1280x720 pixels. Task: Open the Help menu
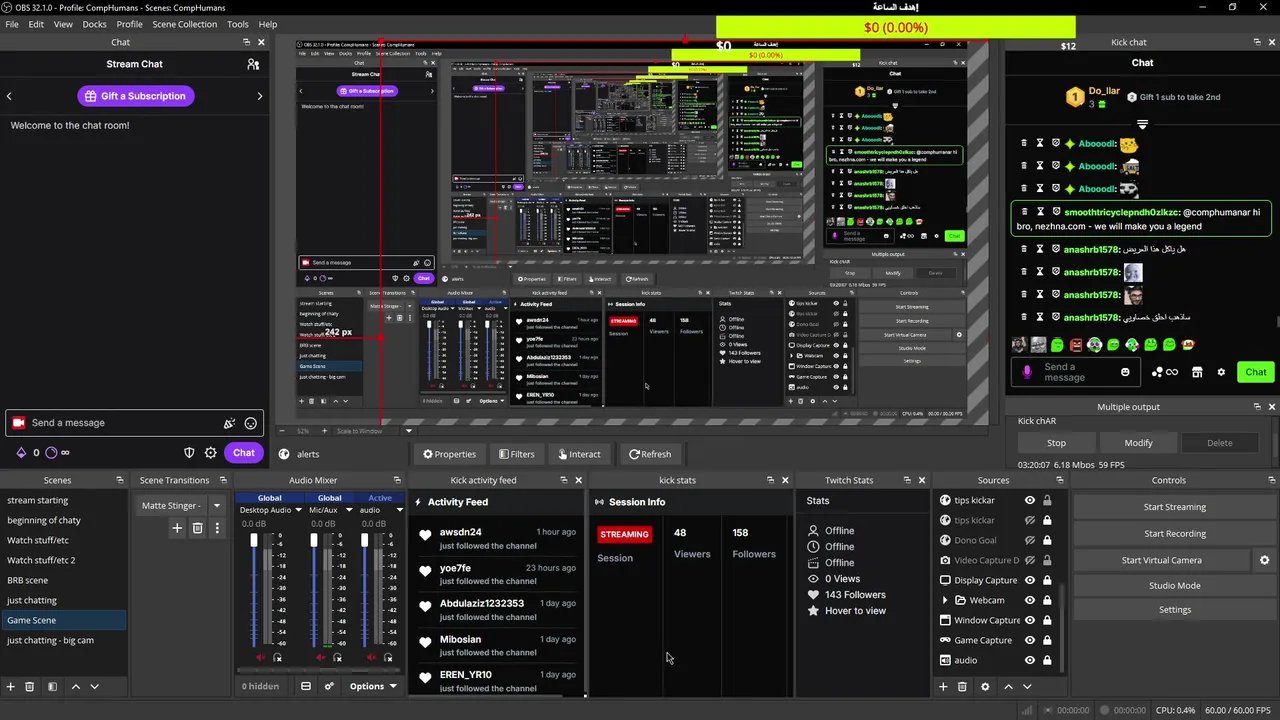click(x=268, y=24)
